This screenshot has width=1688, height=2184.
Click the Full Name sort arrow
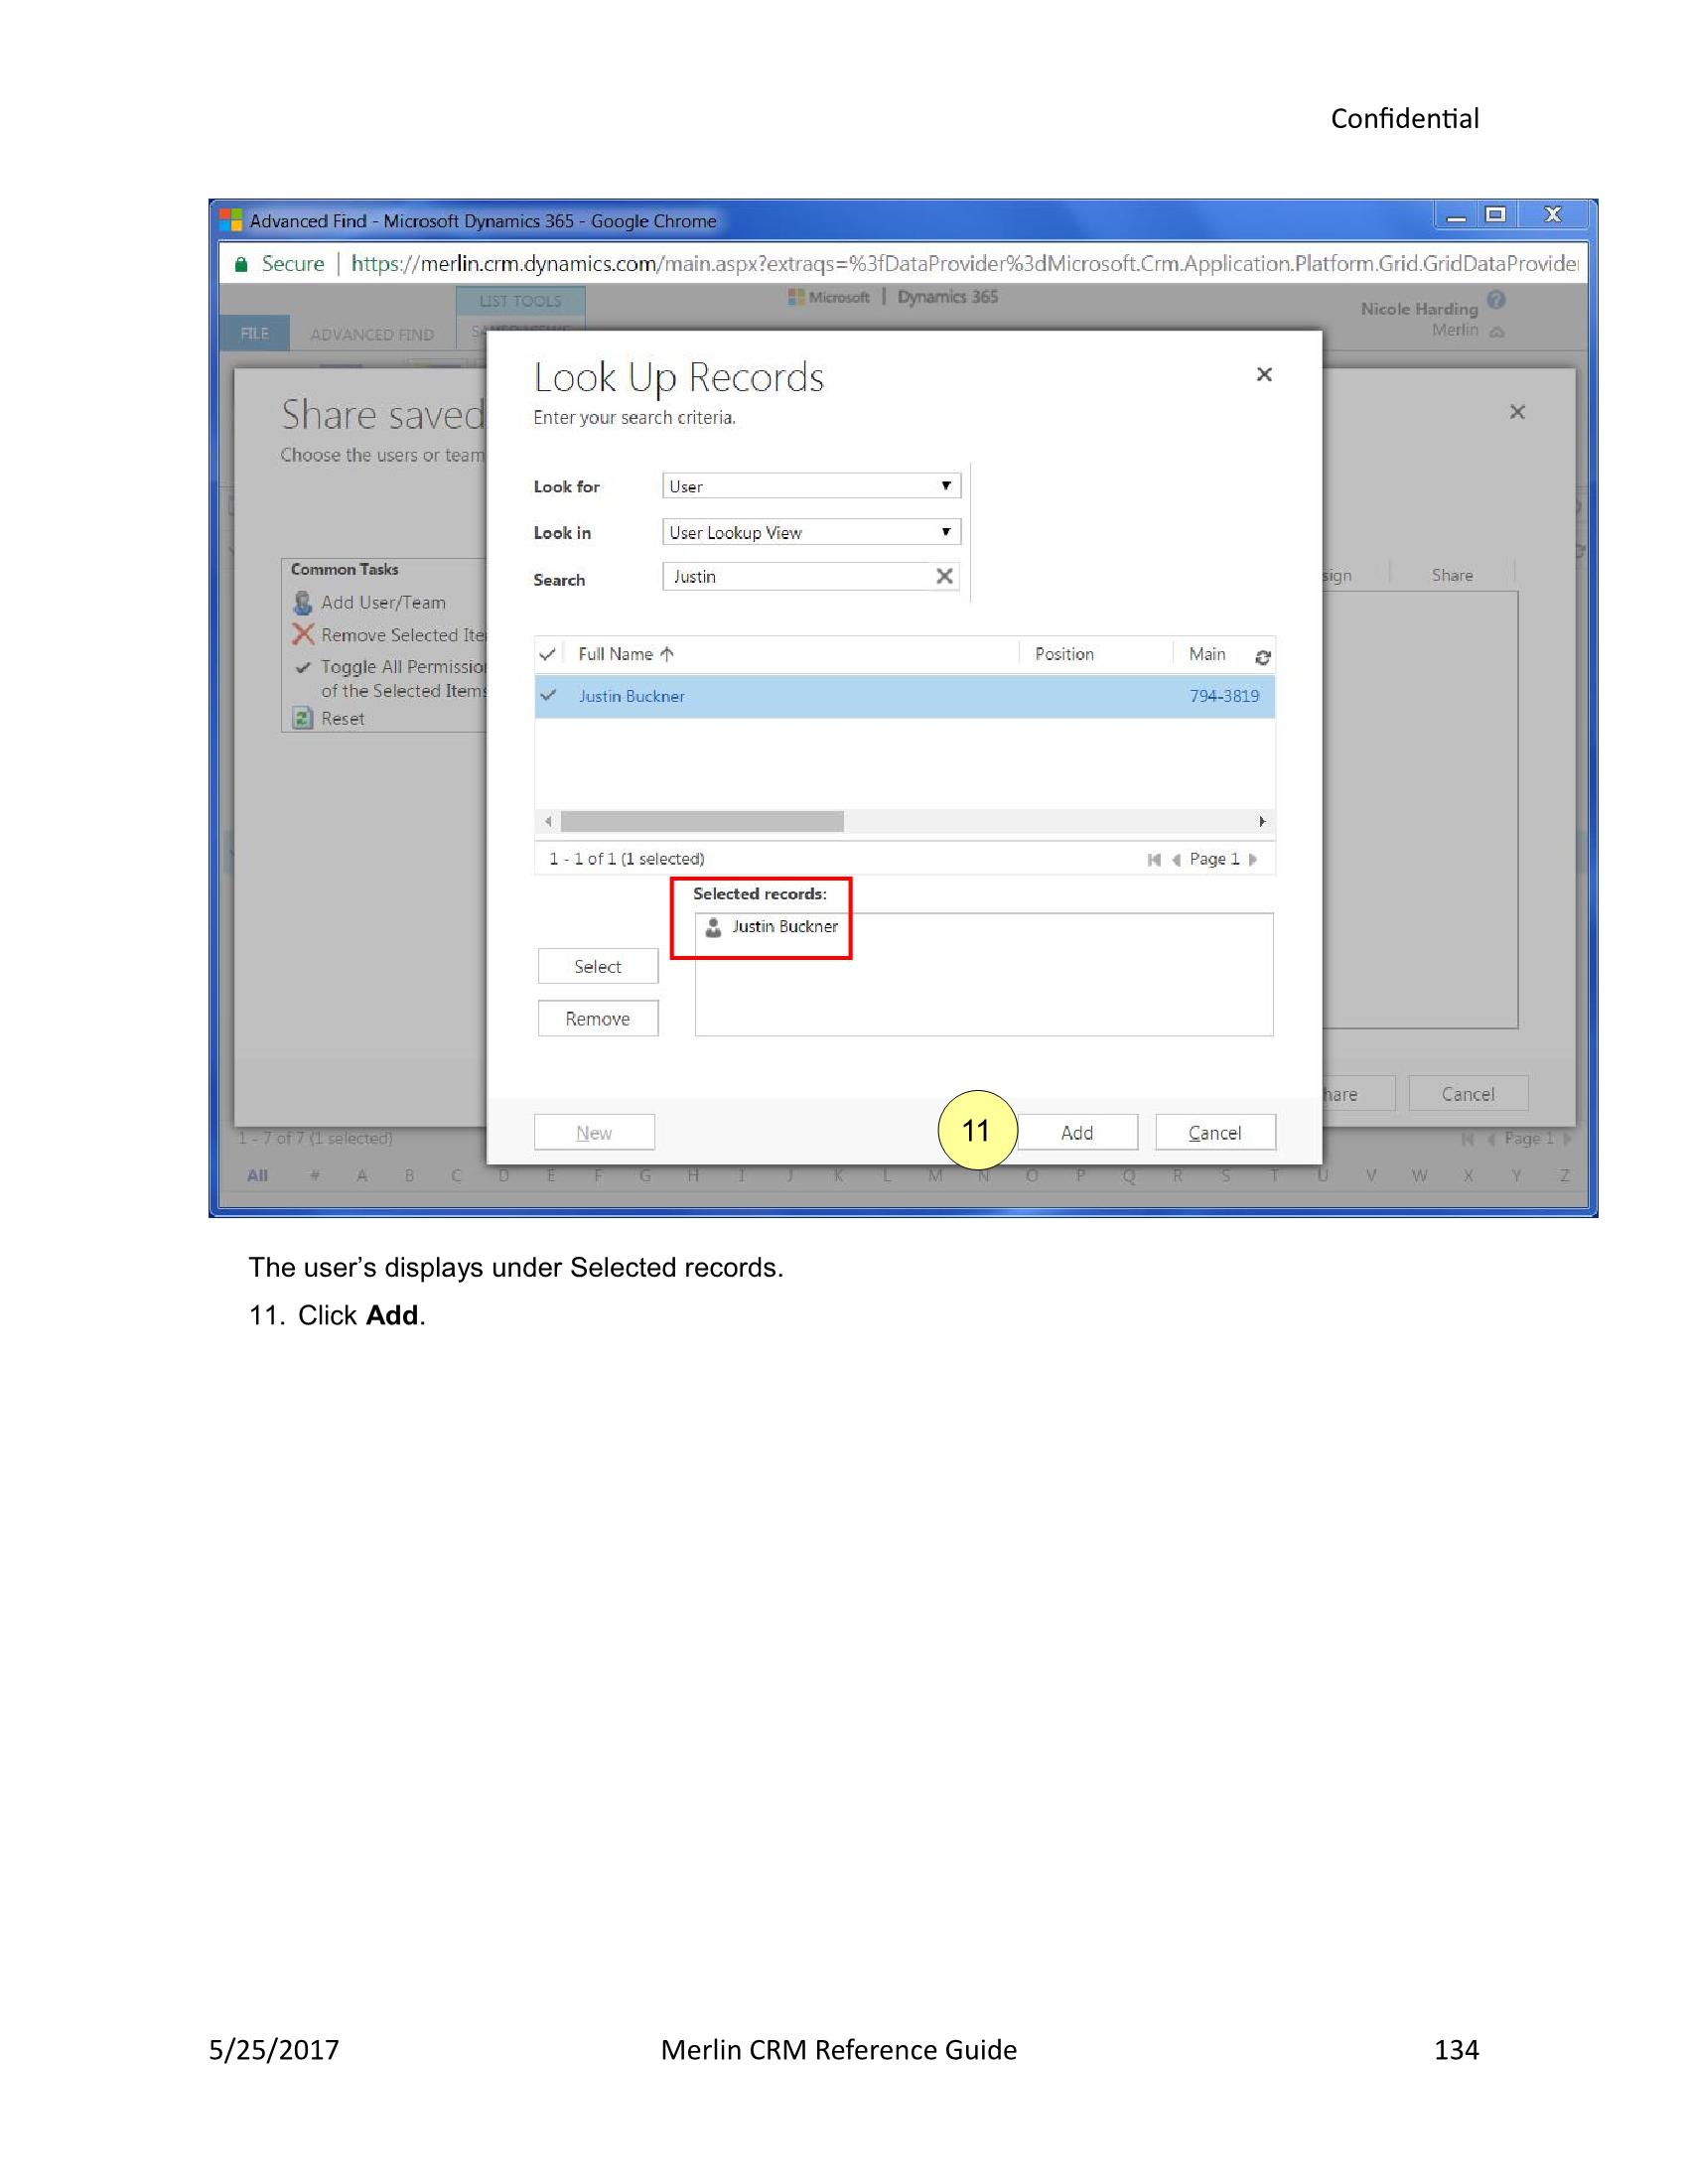[x=665, y=653]
